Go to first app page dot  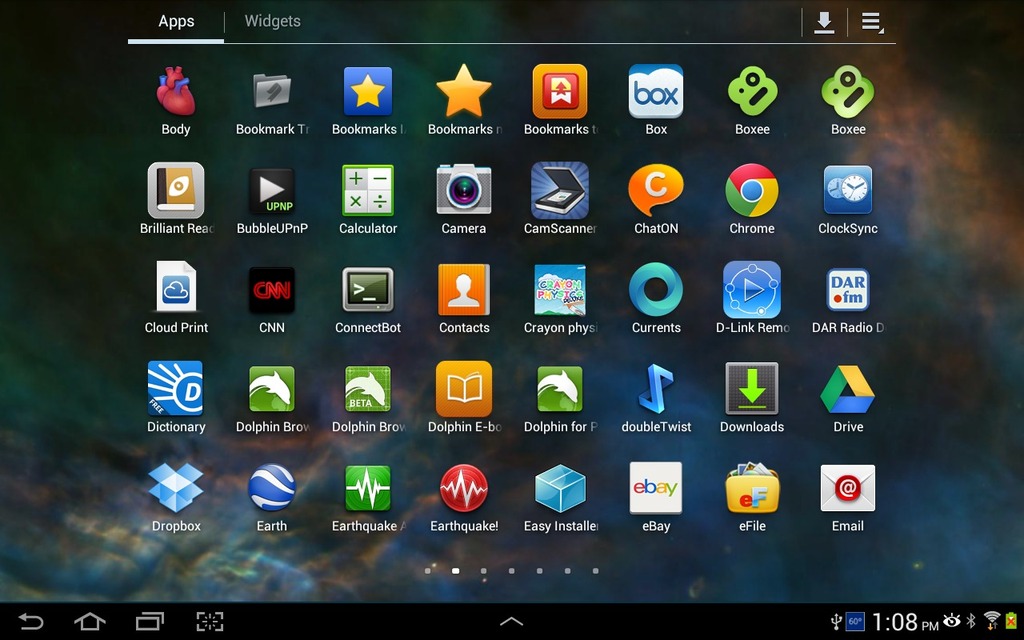click(x=427, y=571)
